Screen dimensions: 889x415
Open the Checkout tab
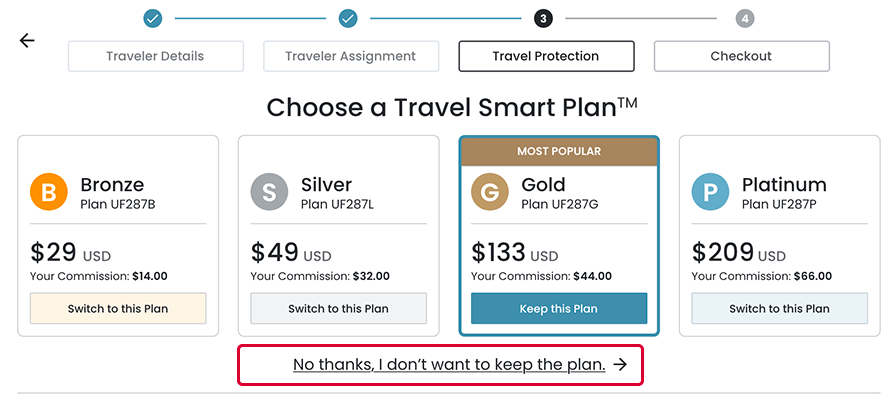click(742, 56)
